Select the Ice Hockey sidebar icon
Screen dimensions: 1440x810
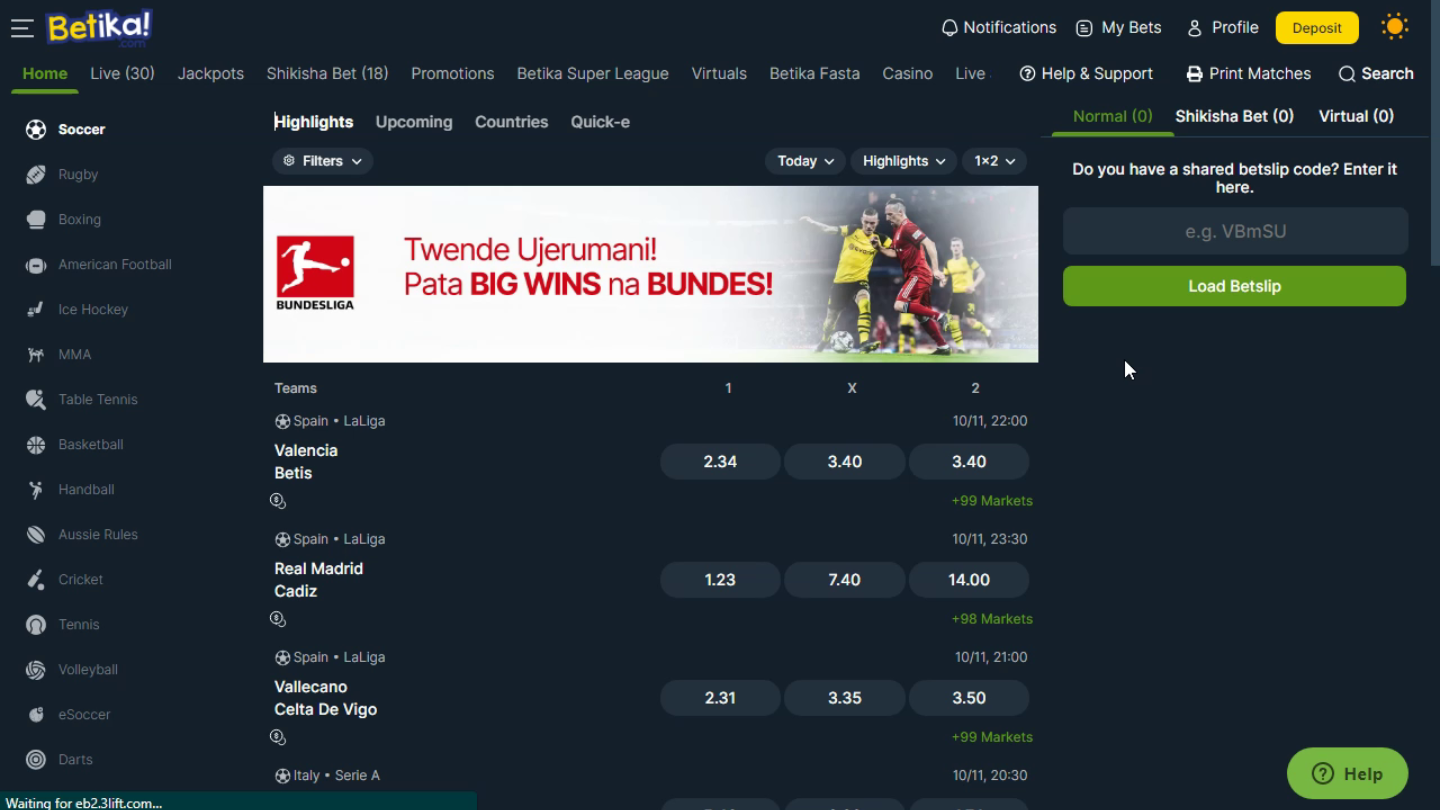coord(36,309)
